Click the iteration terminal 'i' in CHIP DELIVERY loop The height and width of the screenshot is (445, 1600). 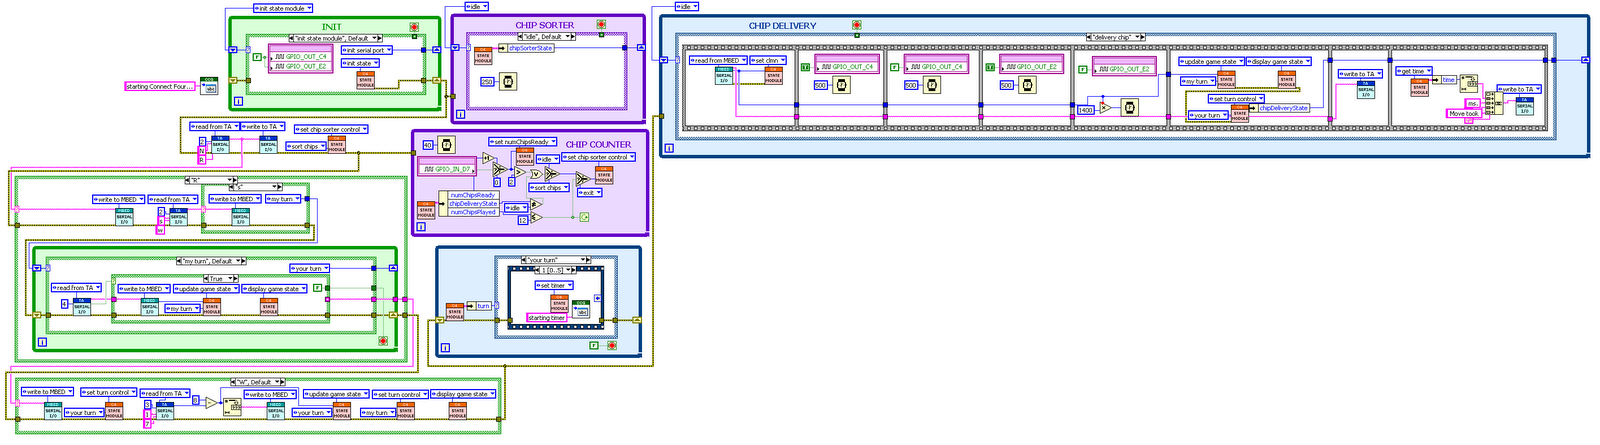click(669, 148)
